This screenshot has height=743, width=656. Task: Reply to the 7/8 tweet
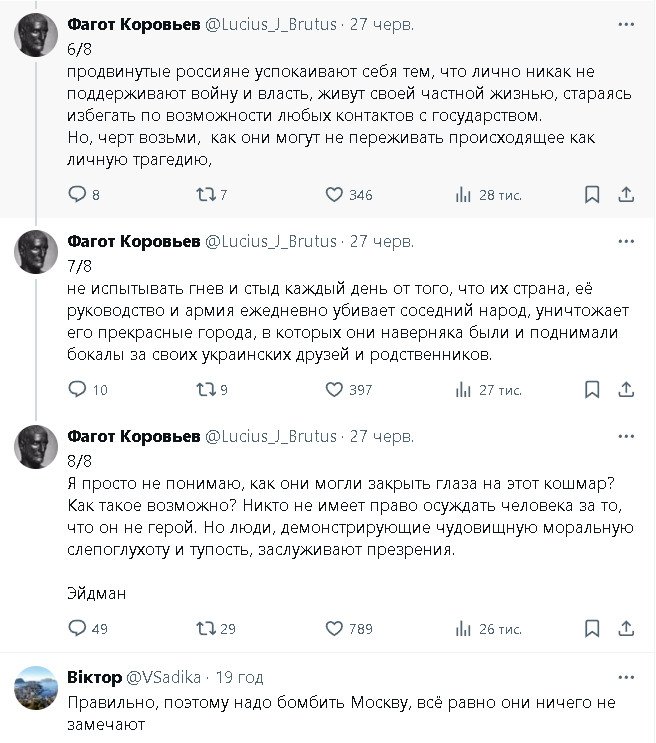[x=77, y=390]
